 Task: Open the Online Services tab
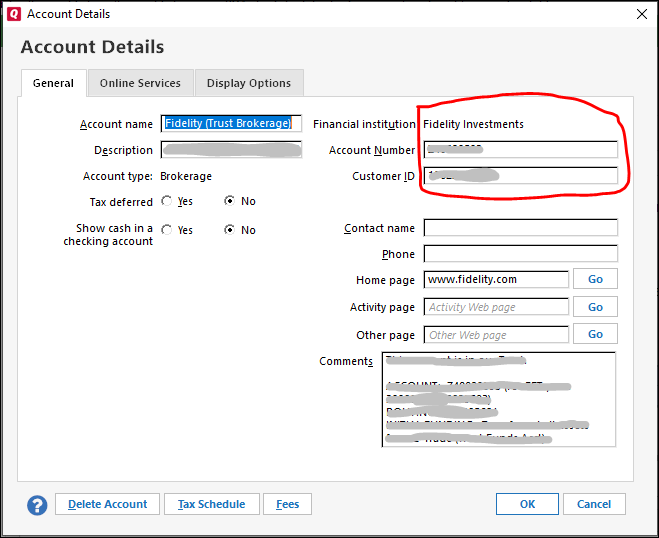[140, 83]
